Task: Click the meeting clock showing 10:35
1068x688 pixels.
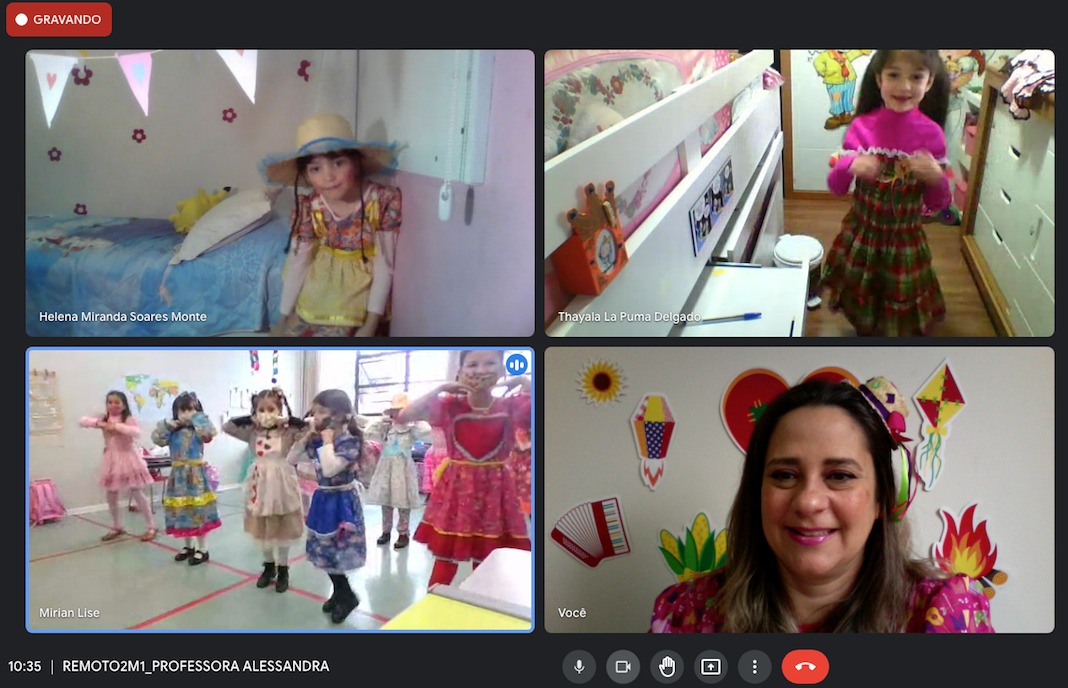Action: (x=25, y=666)
